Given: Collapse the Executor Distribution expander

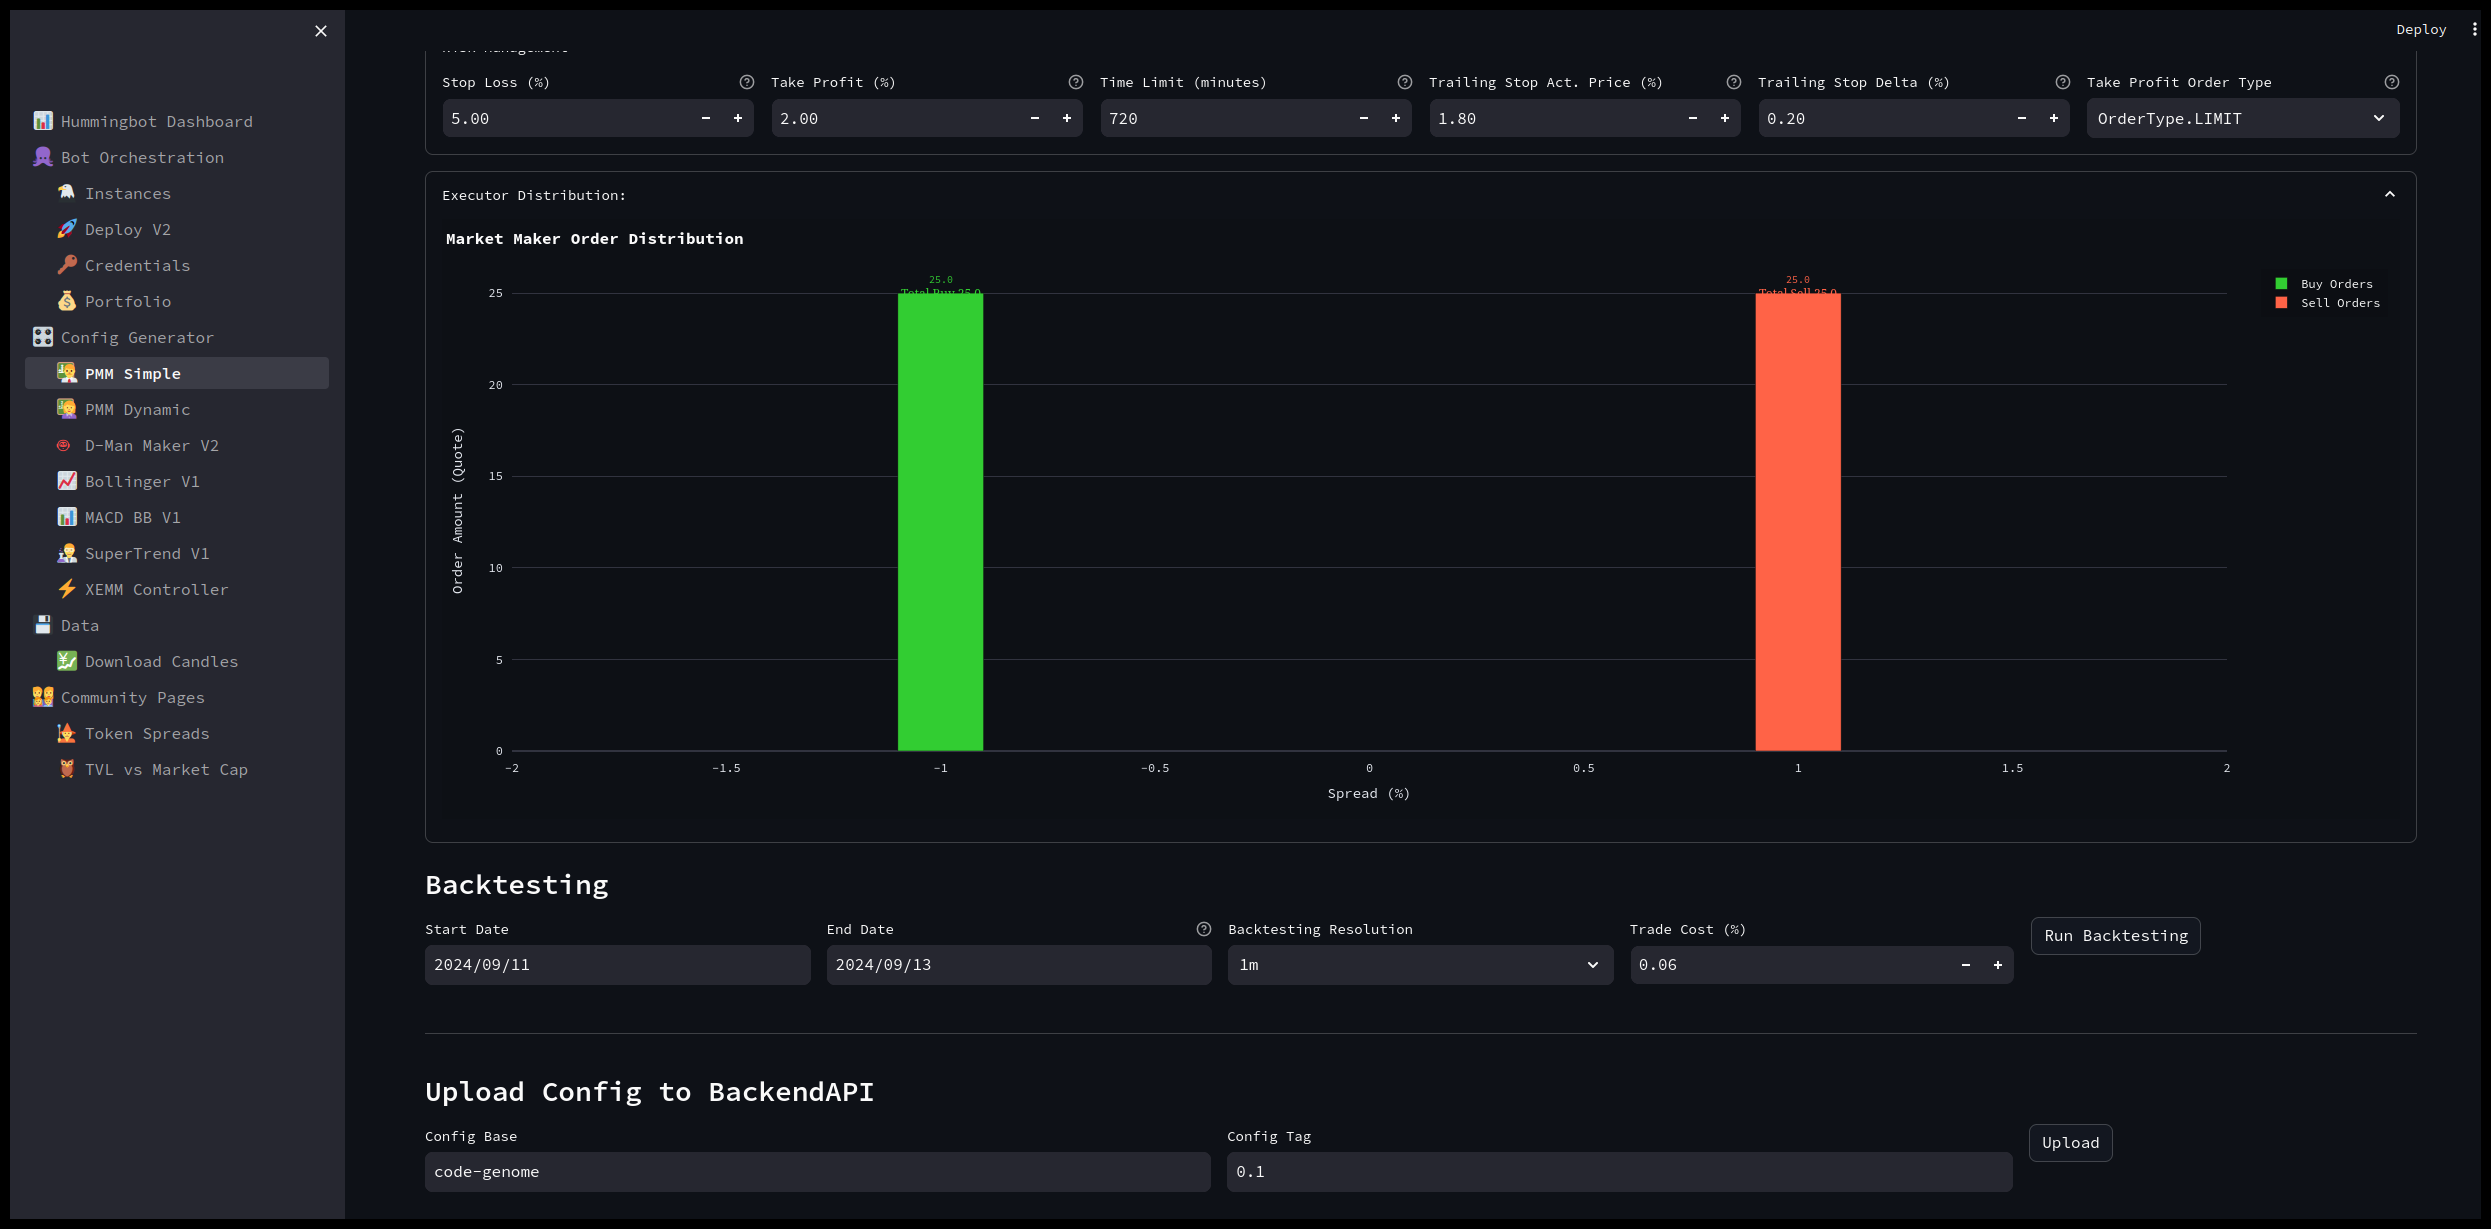Looking at the screenshot, I should (2389, 195).
